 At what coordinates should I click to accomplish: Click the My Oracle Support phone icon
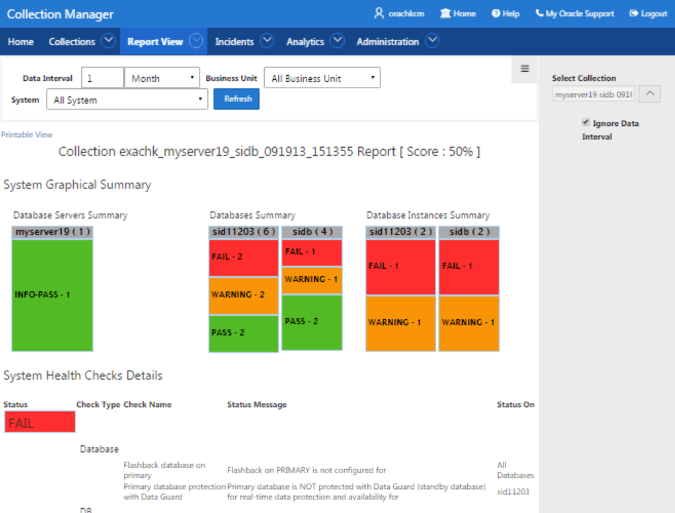539,13
